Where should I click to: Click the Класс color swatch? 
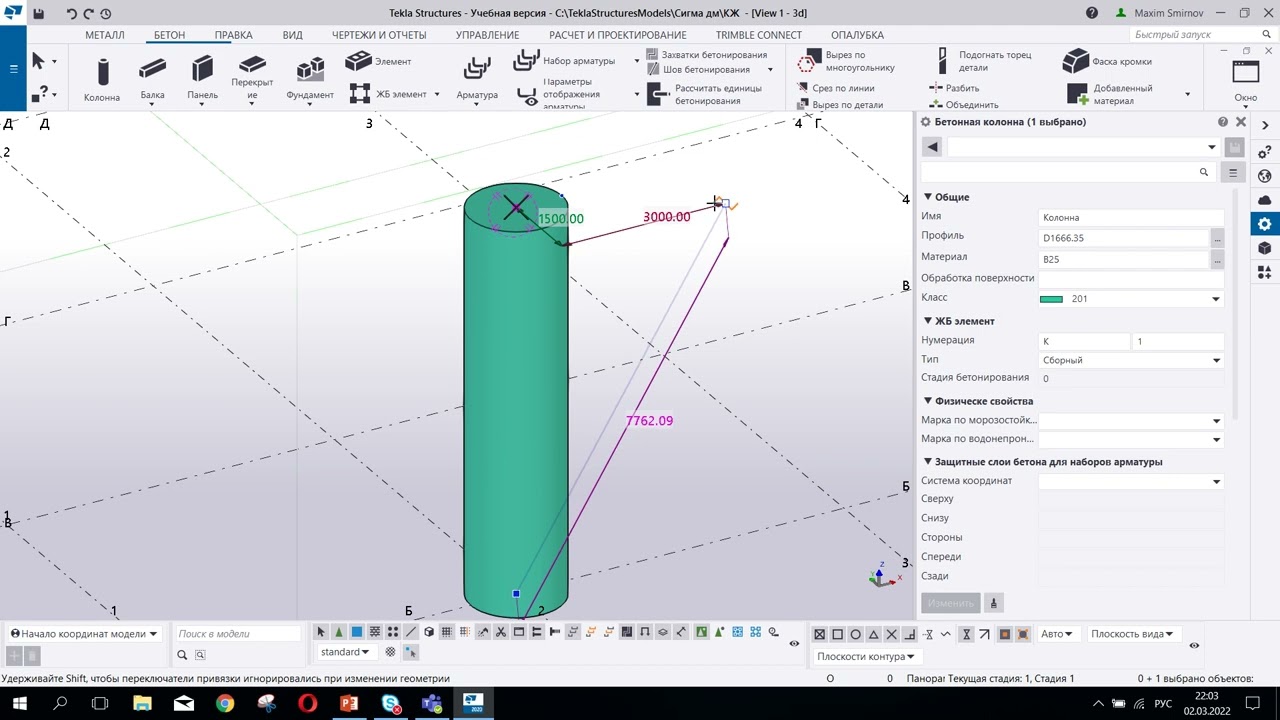(x=1051, y=299)
